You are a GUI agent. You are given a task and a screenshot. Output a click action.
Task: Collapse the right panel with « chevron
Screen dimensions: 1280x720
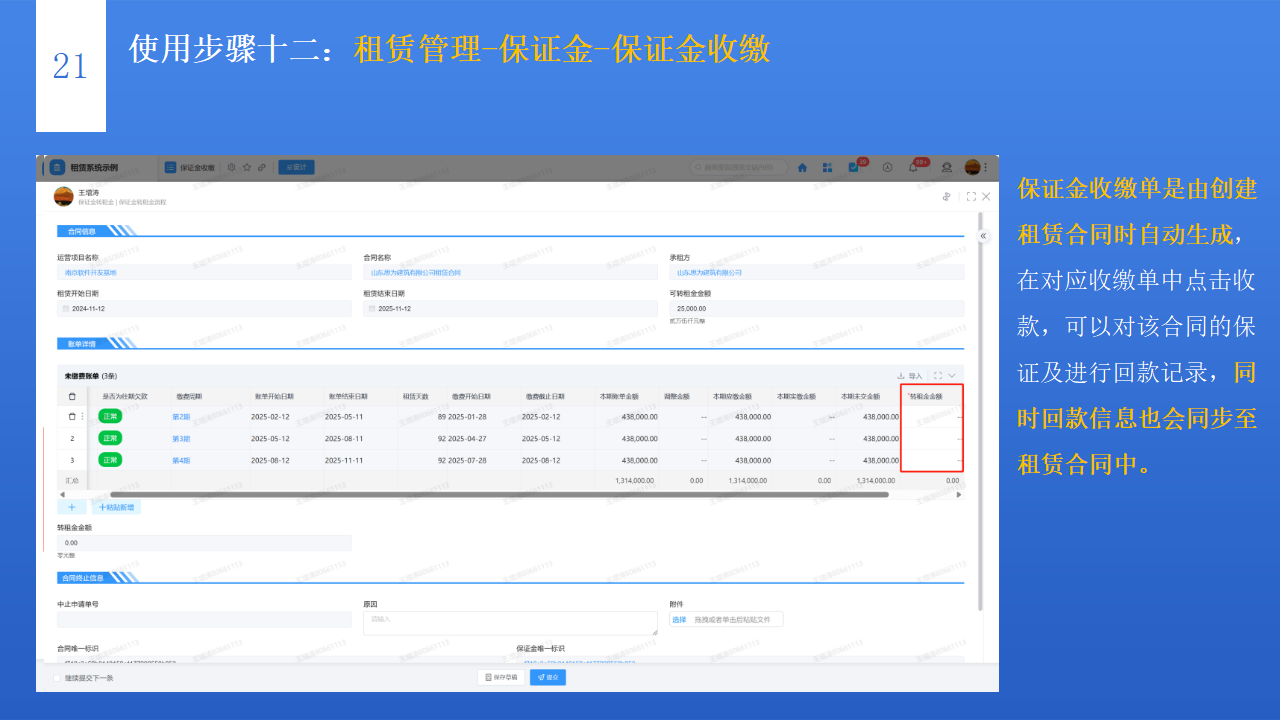tap(982, 236)
